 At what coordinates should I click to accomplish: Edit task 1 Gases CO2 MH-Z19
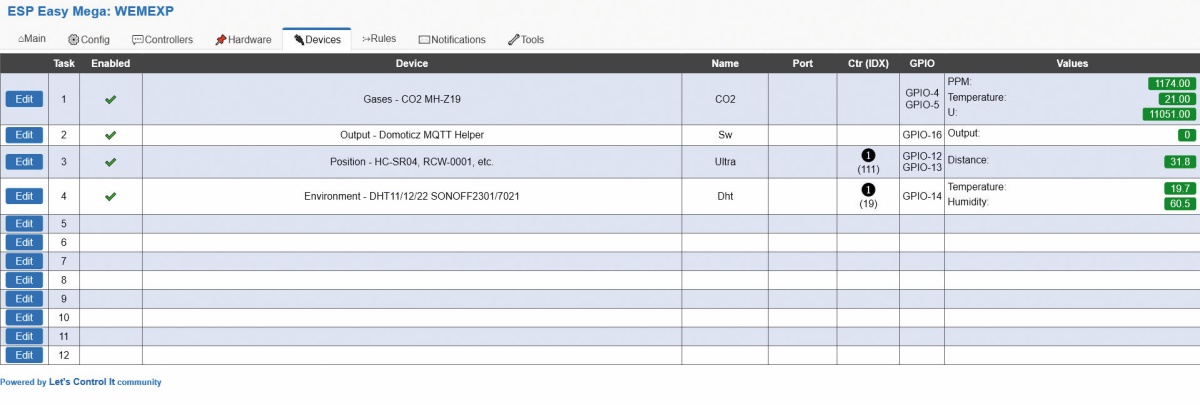[x=24, y=99]
